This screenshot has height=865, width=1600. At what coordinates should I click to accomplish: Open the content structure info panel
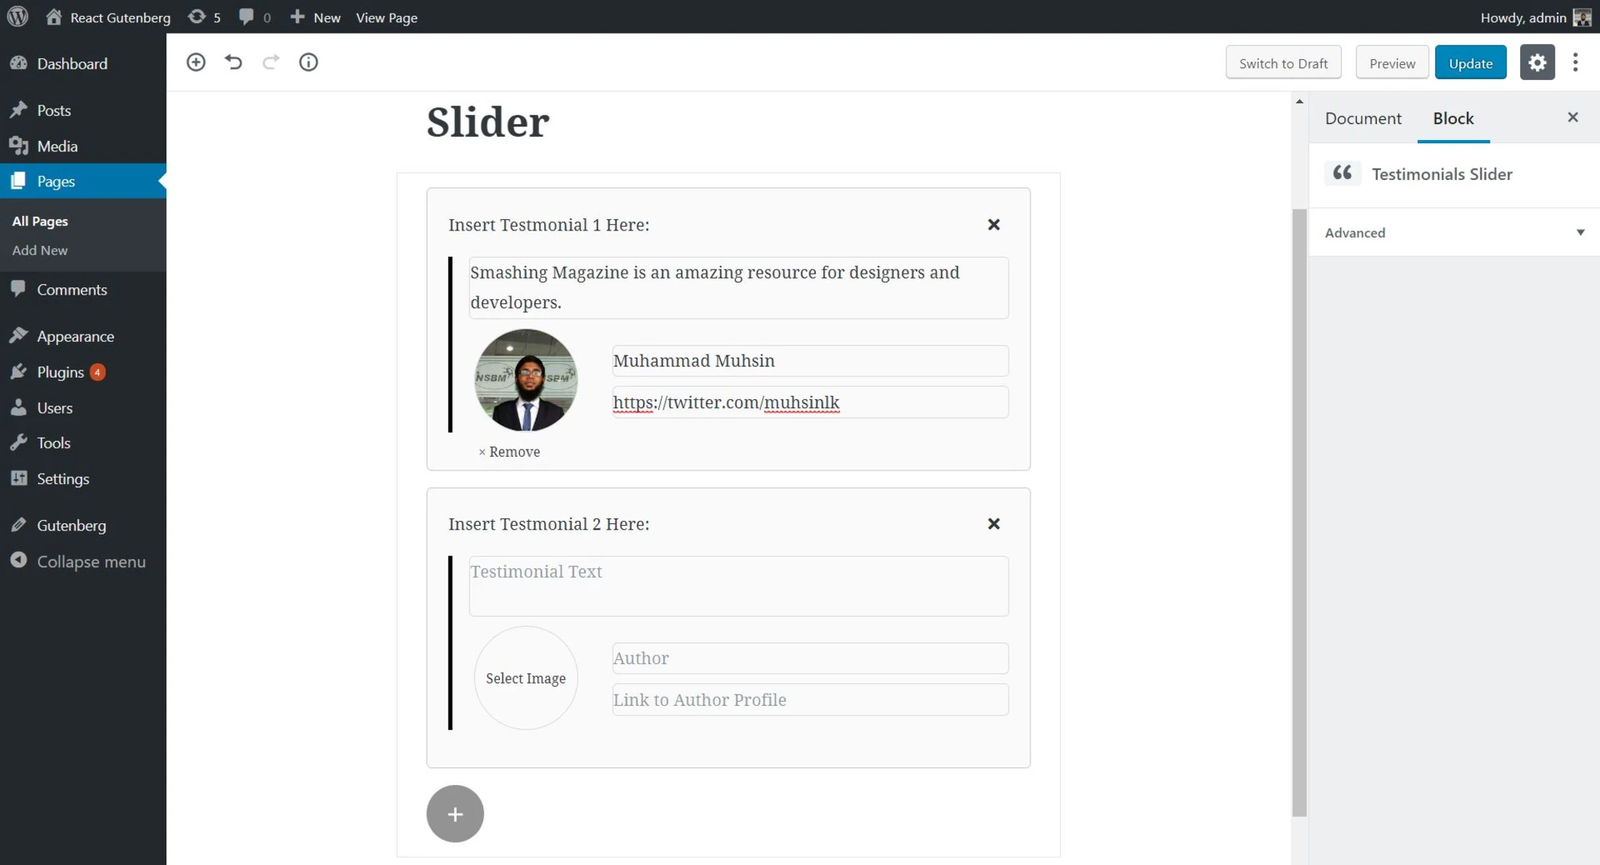click(308, 62)
